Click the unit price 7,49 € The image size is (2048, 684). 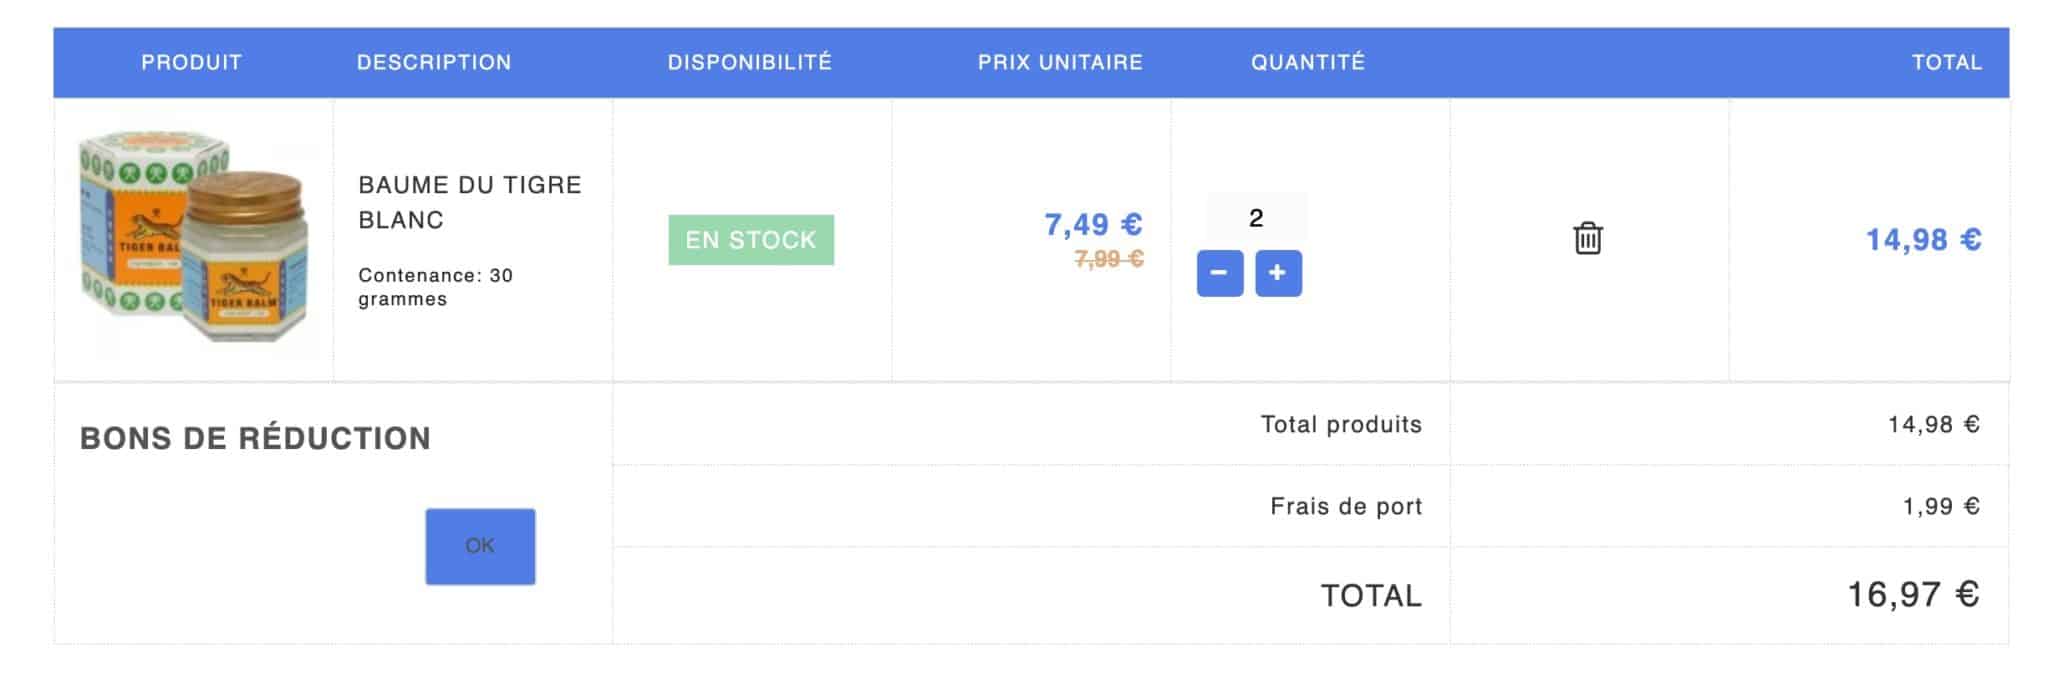pos(1093,224)
